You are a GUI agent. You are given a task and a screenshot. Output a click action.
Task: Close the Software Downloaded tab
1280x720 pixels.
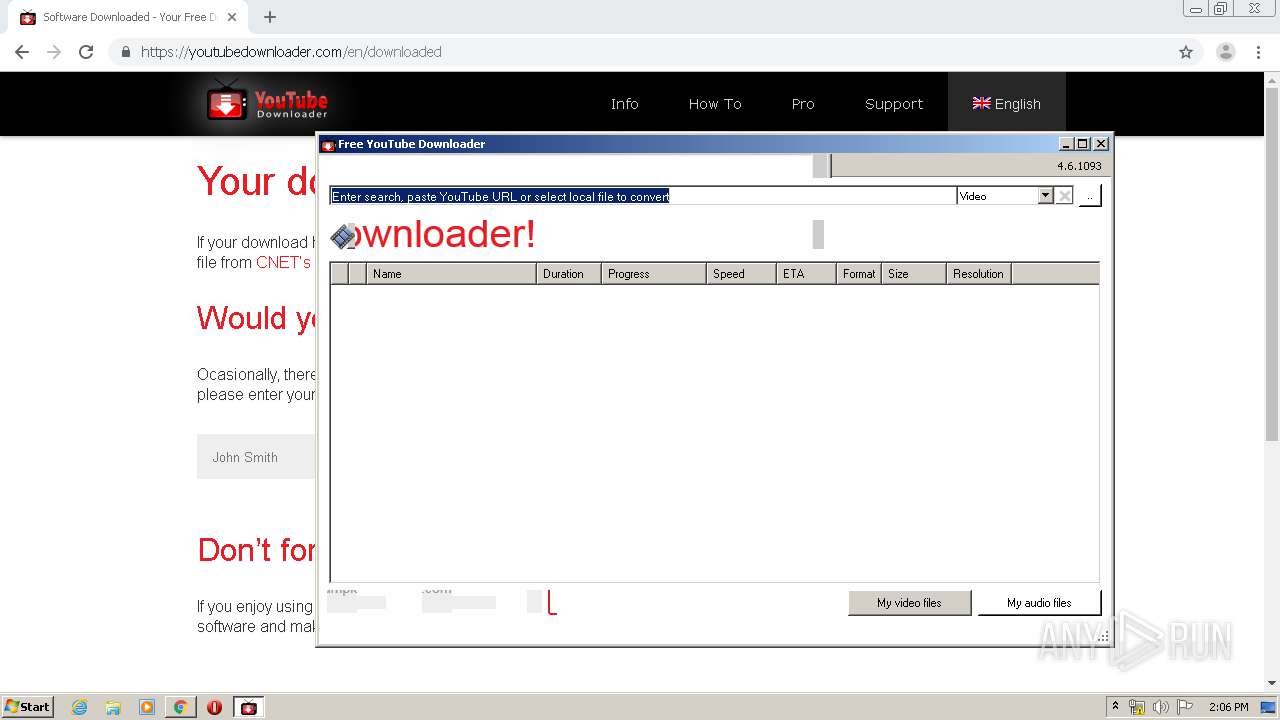[232, 17]
